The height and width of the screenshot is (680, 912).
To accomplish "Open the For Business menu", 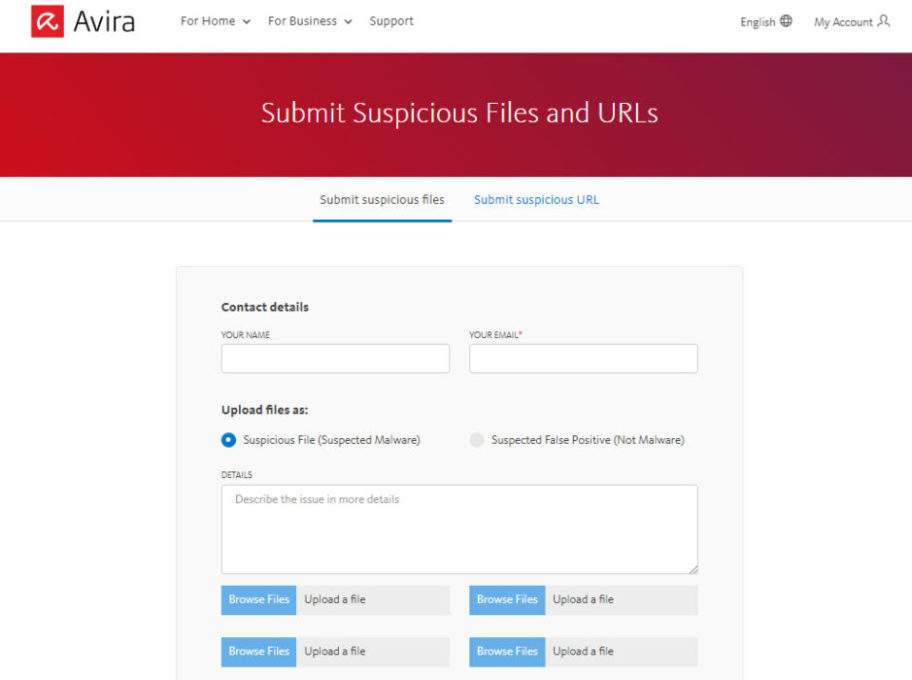I will click(x=310, y=21).
